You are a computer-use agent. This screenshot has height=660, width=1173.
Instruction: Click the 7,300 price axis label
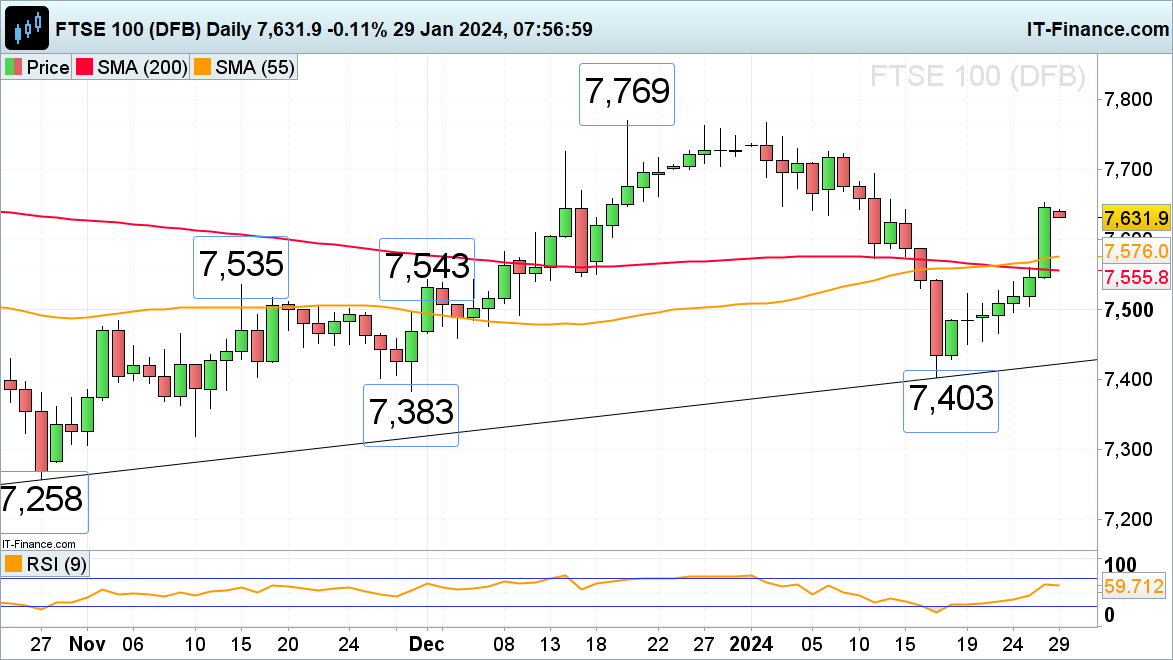(1129, 450)
